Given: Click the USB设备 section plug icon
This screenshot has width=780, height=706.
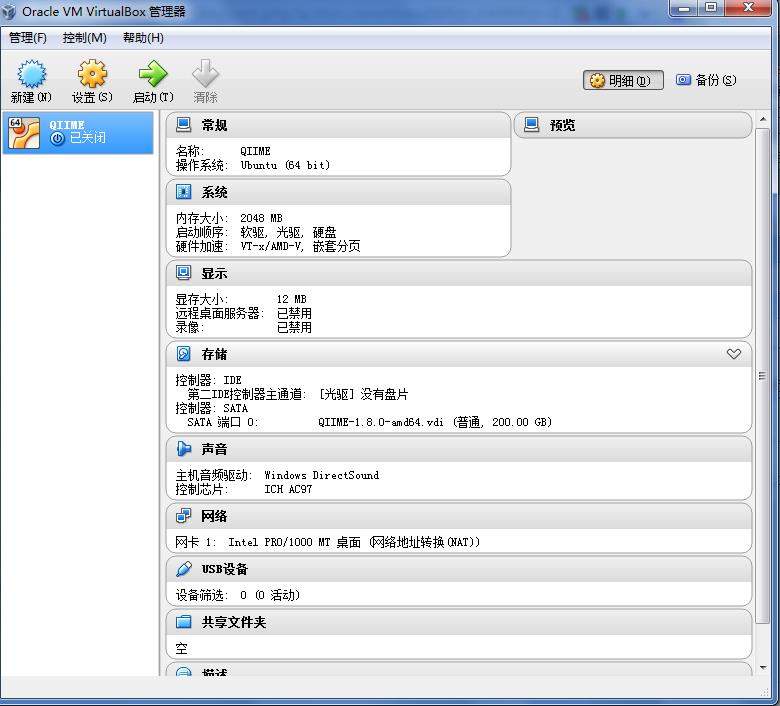Looking at the screenshot, I should tap(184, 569).
